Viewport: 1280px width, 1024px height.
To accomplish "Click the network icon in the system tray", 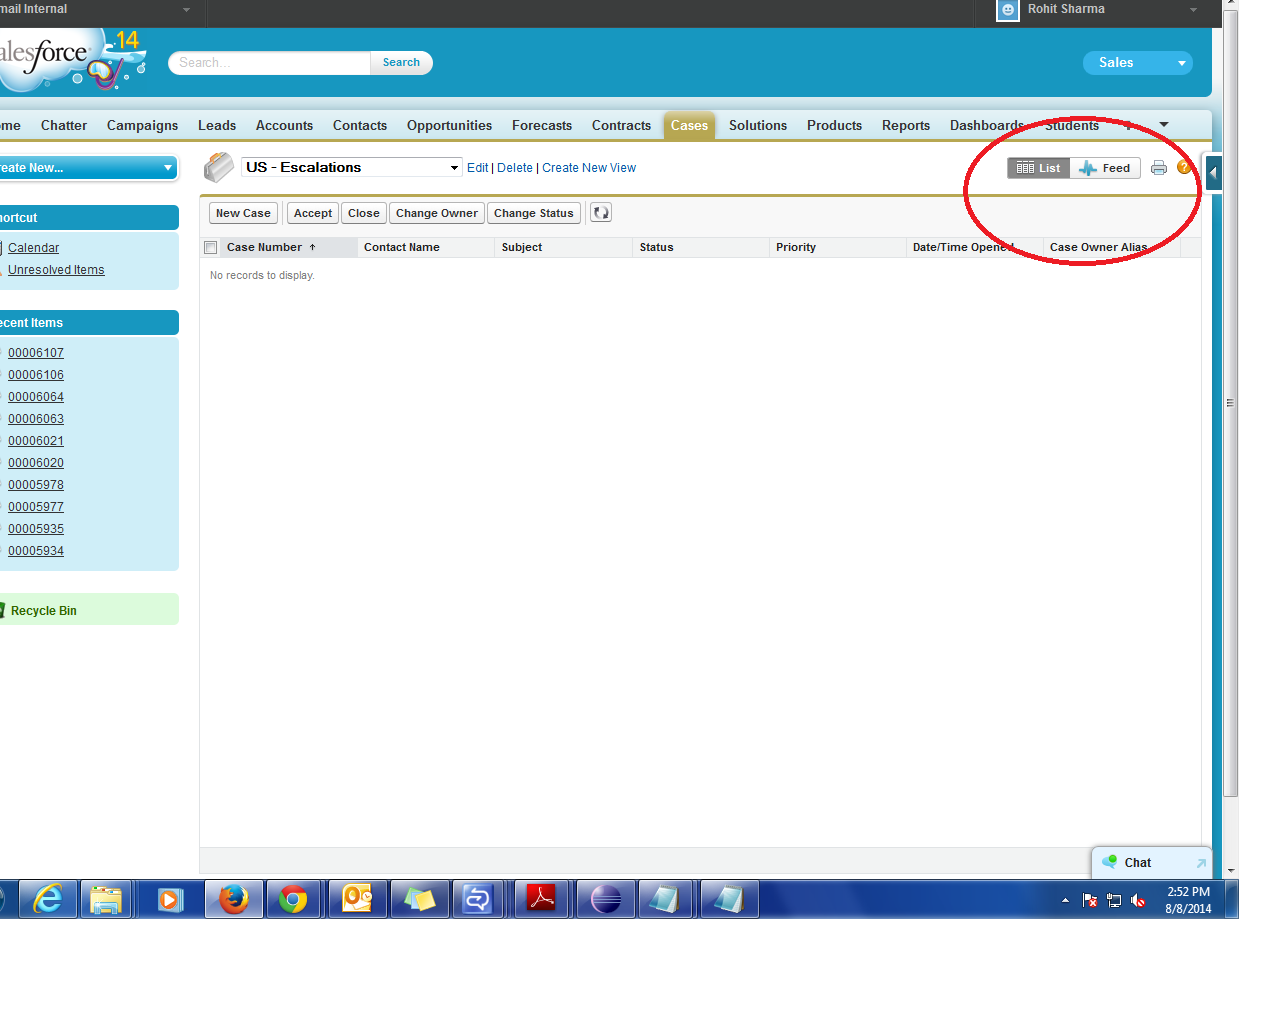I will 1114,901.
